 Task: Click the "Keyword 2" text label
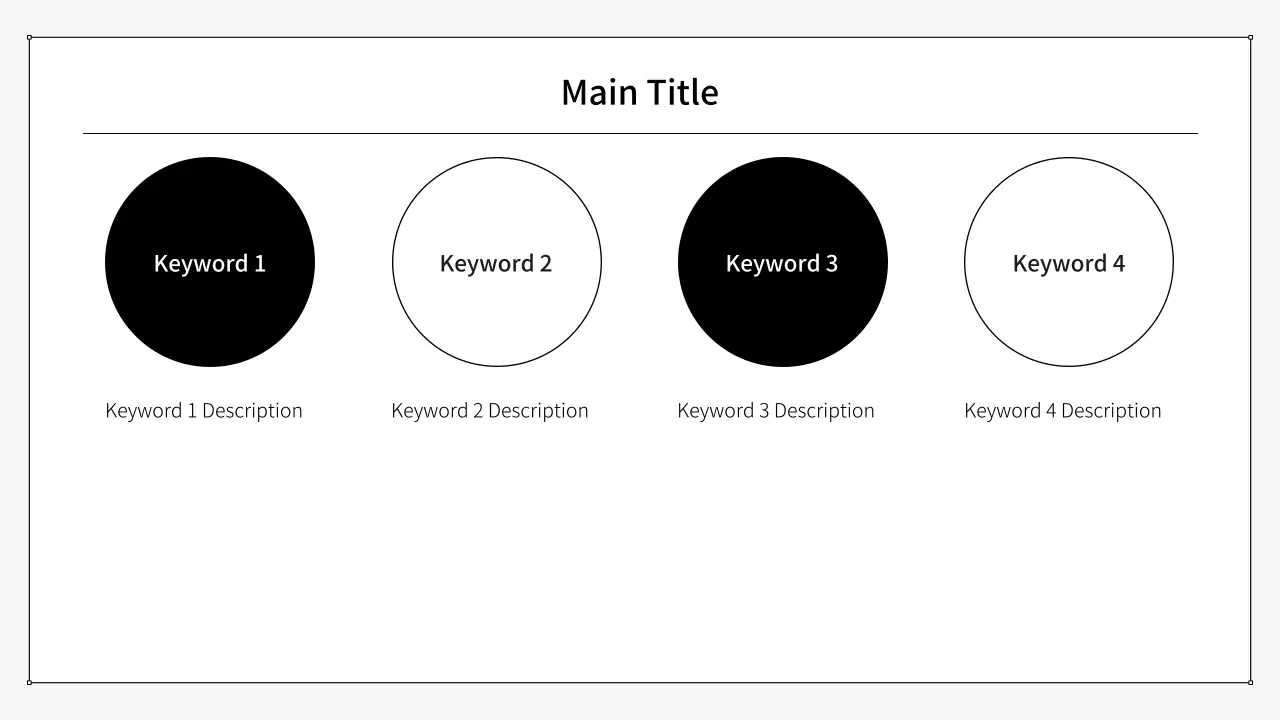tap(496, 263)
